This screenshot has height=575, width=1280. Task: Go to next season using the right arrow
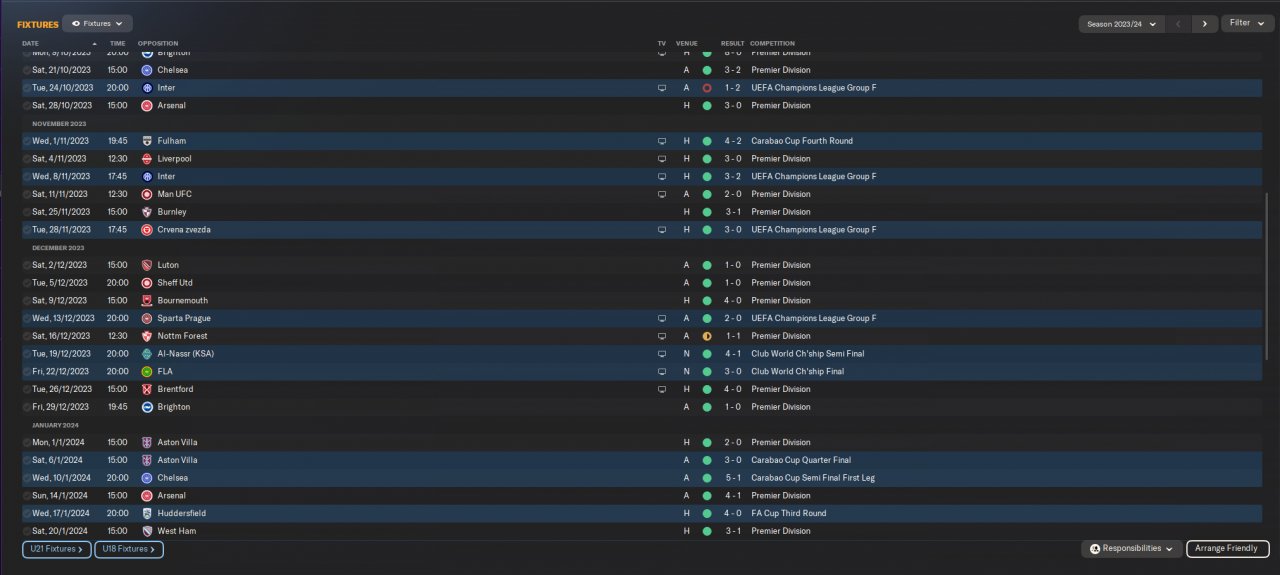1205,23
